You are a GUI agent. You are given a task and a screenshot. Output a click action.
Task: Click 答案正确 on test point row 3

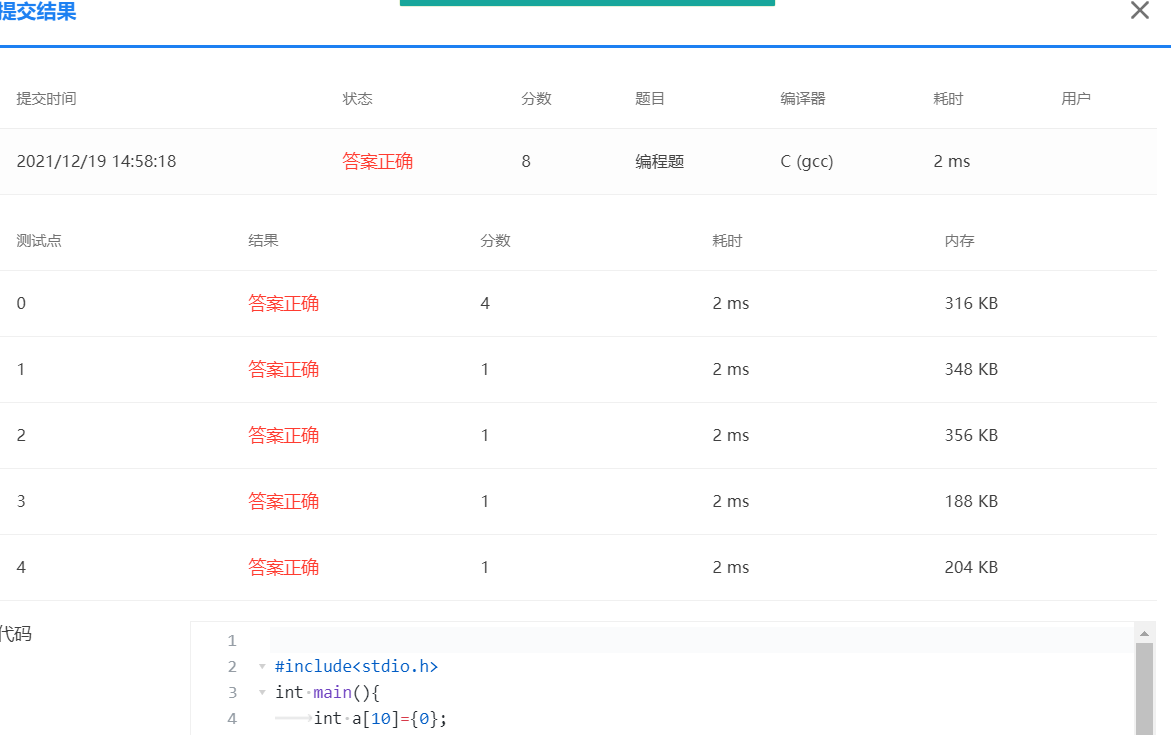(x=283, y=501)
